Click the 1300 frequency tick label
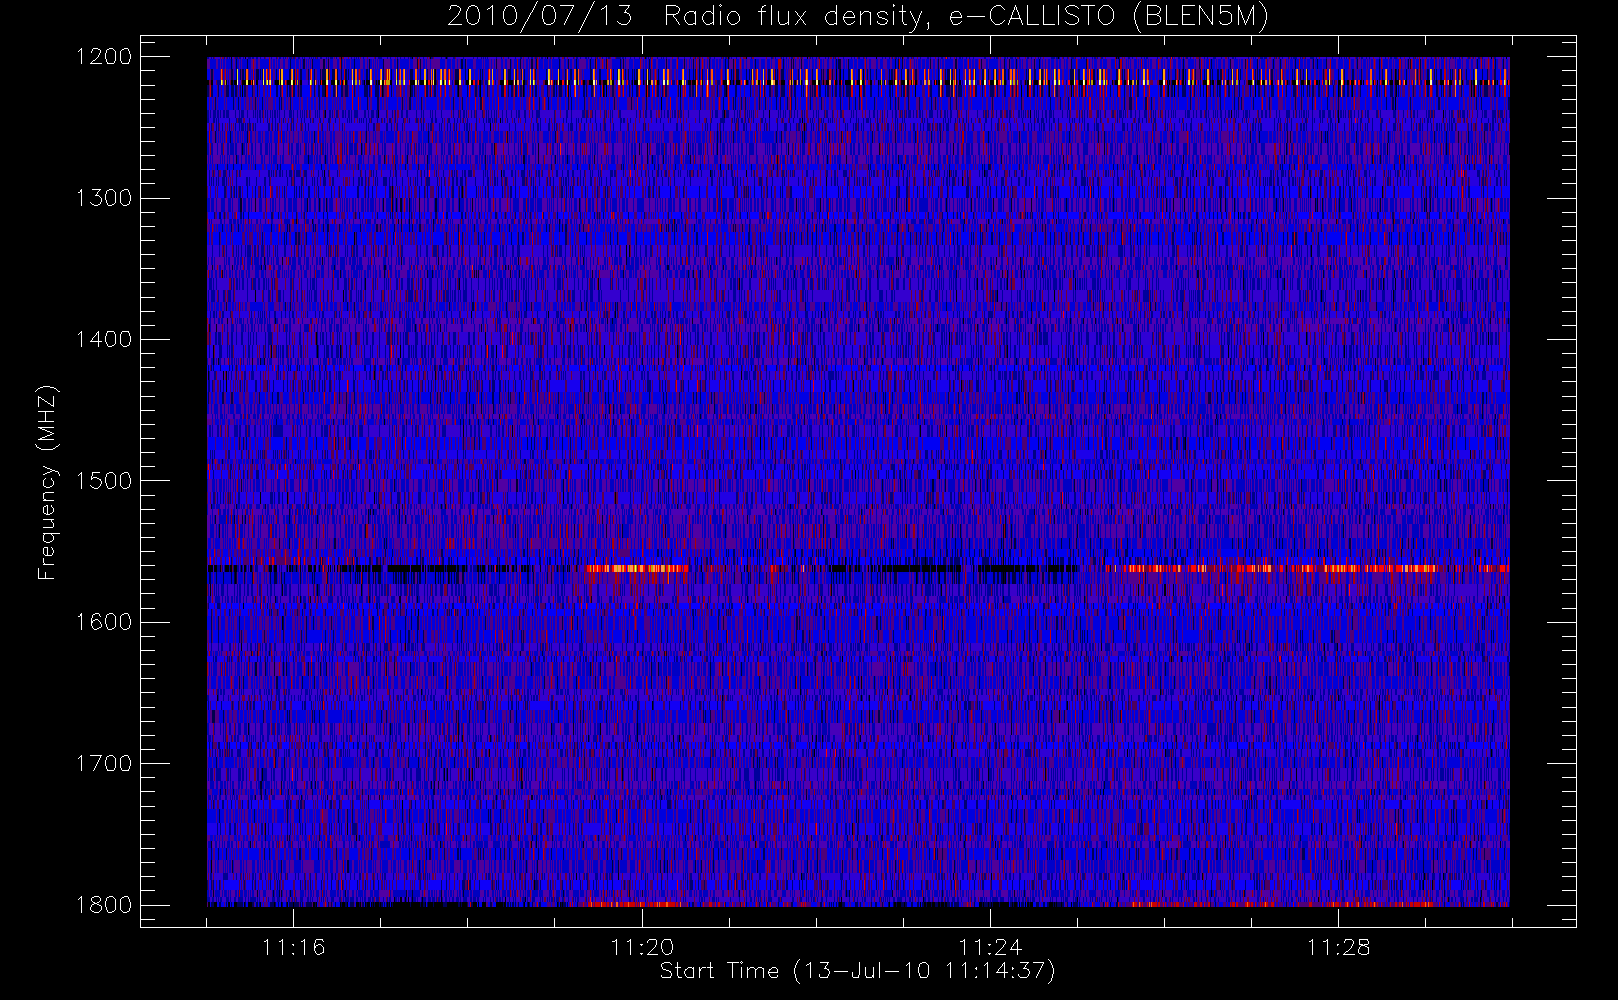The image size is (1618, 1000). pos(105,198)
